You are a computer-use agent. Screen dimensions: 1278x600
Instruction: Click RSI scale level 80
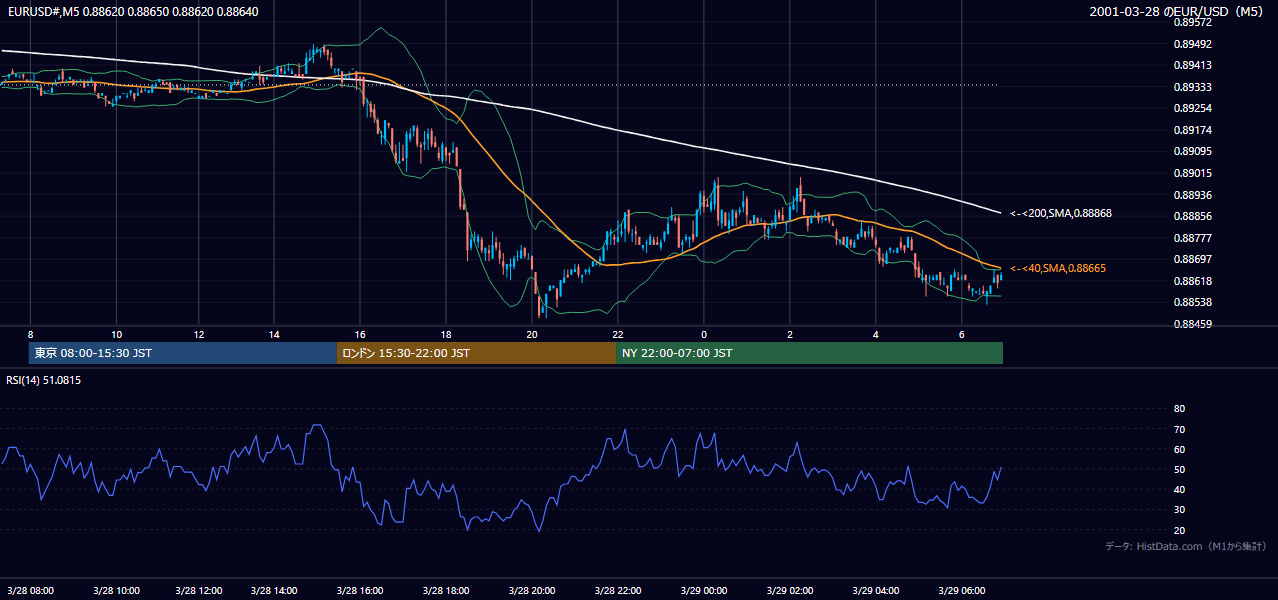pos(1179,409)
